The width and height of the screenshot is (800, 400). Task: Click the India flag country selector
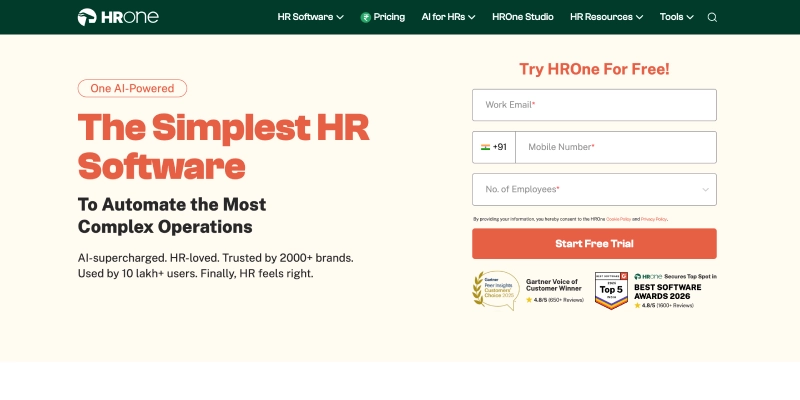point(485,147)
